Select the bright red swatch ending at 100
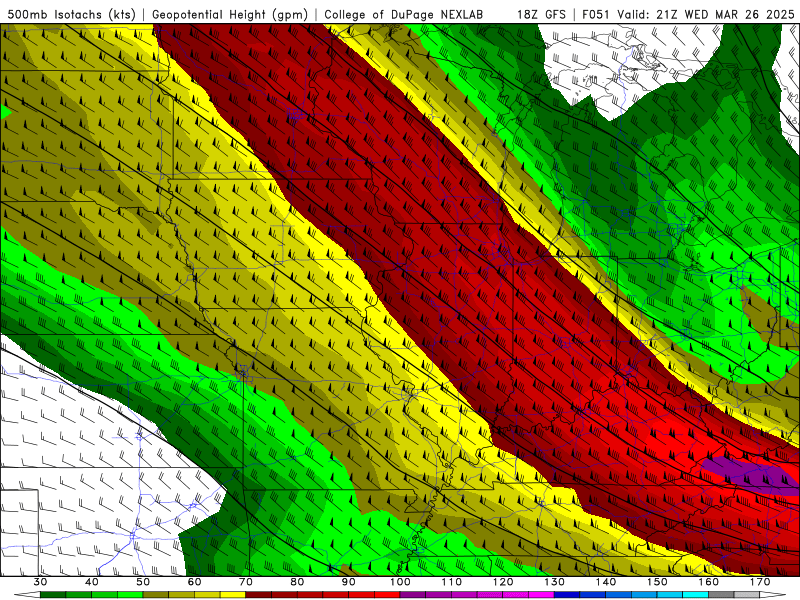 click(x=387, y=595)
